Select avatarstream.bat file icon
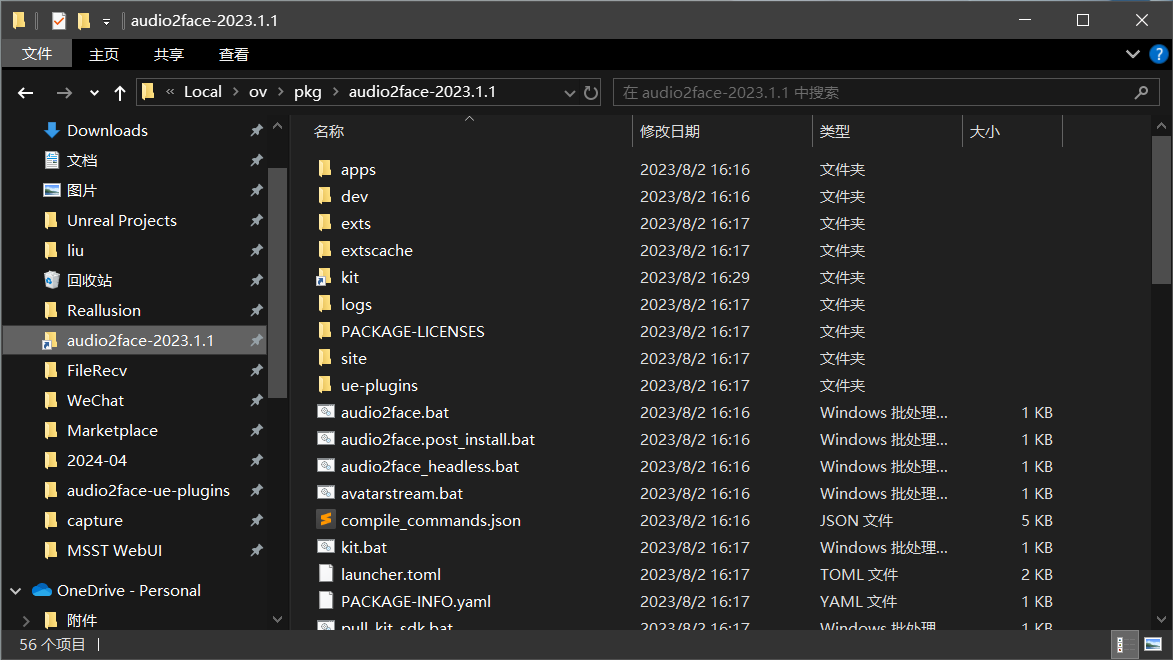The width and height of the screenshot is (1173, 660). [x=325, y=492]
